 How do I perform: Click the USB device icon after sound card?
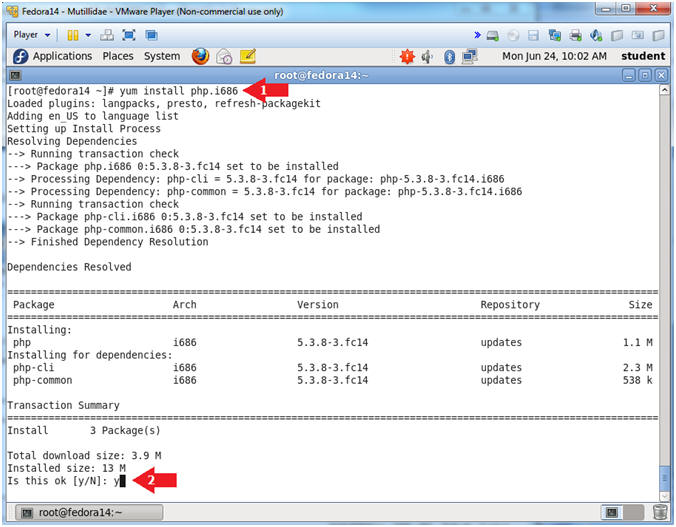pos(617,35)
